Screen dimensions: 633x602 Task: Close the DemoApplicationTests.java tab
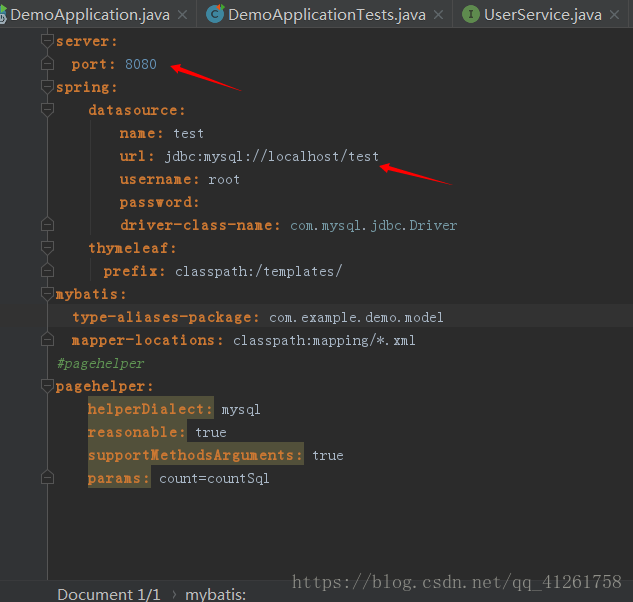[x=438, y=15]
